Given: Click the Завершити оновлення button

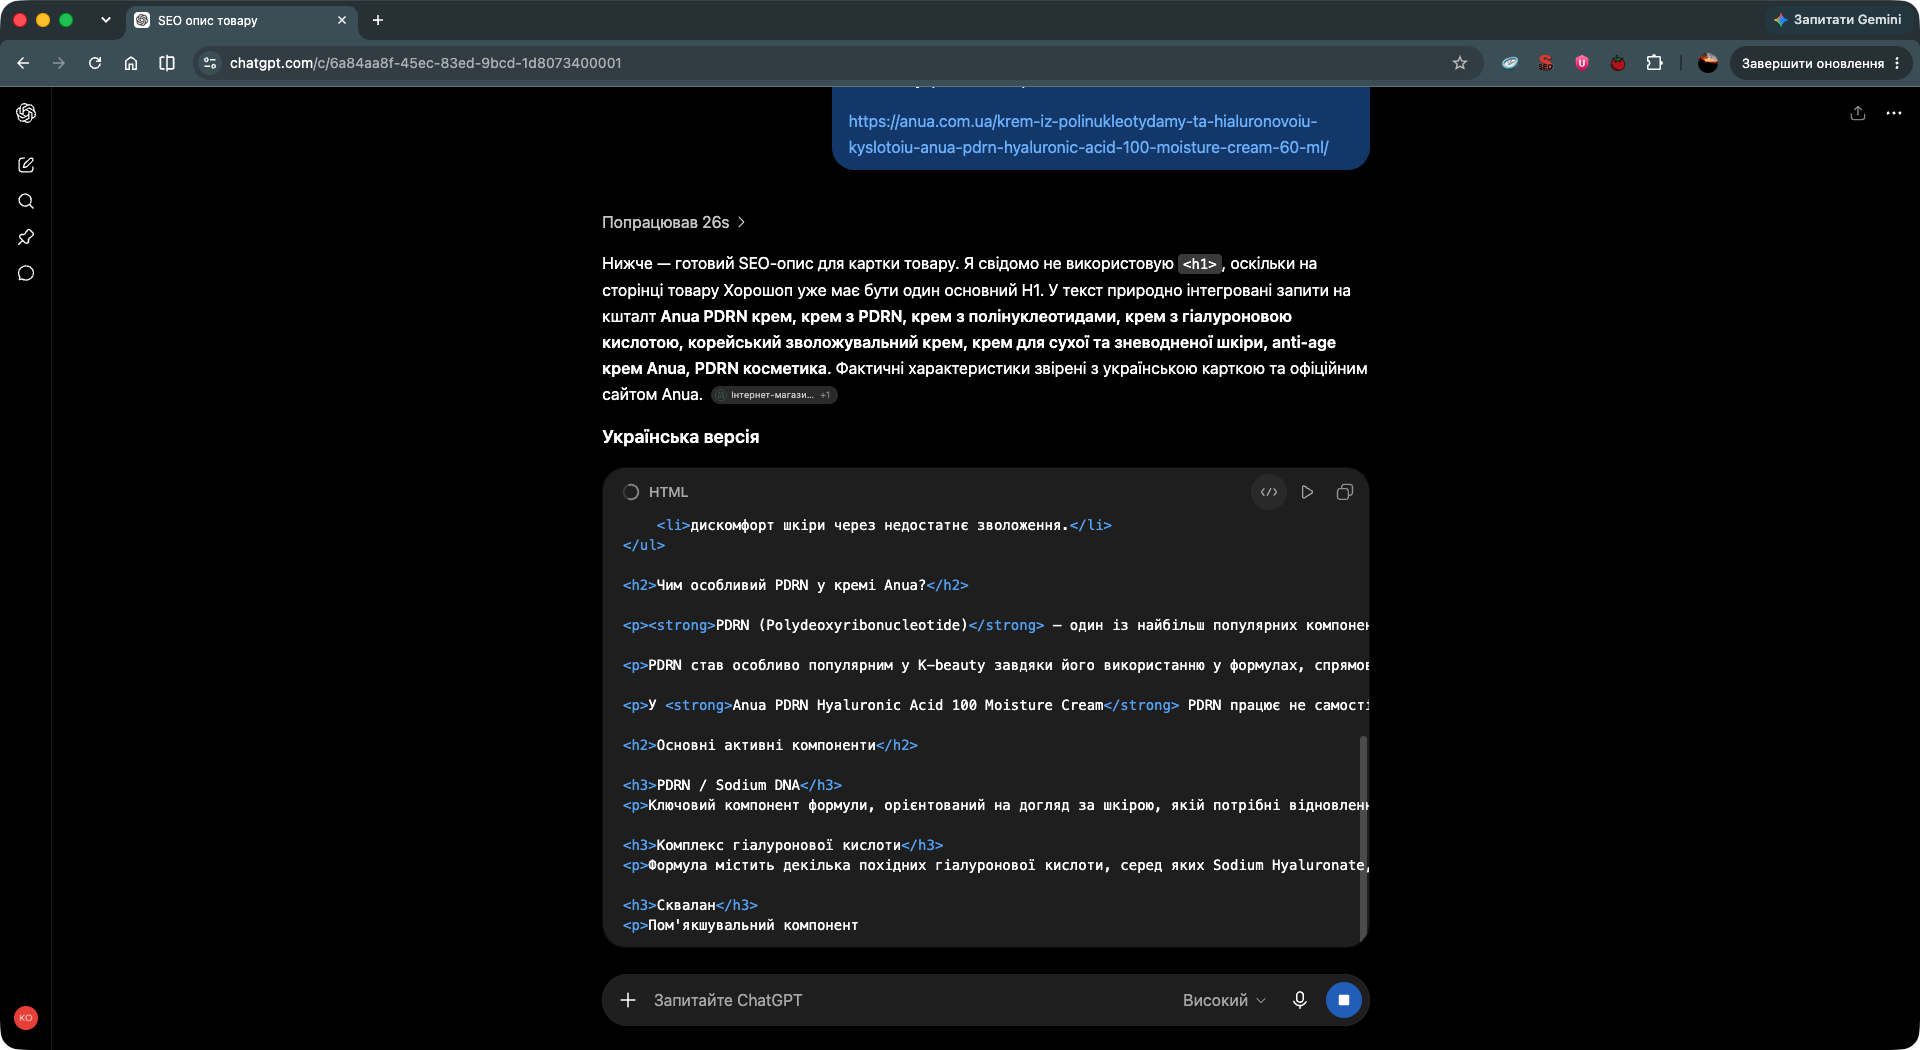Looking at the screenshot, I should [1813, 63].
